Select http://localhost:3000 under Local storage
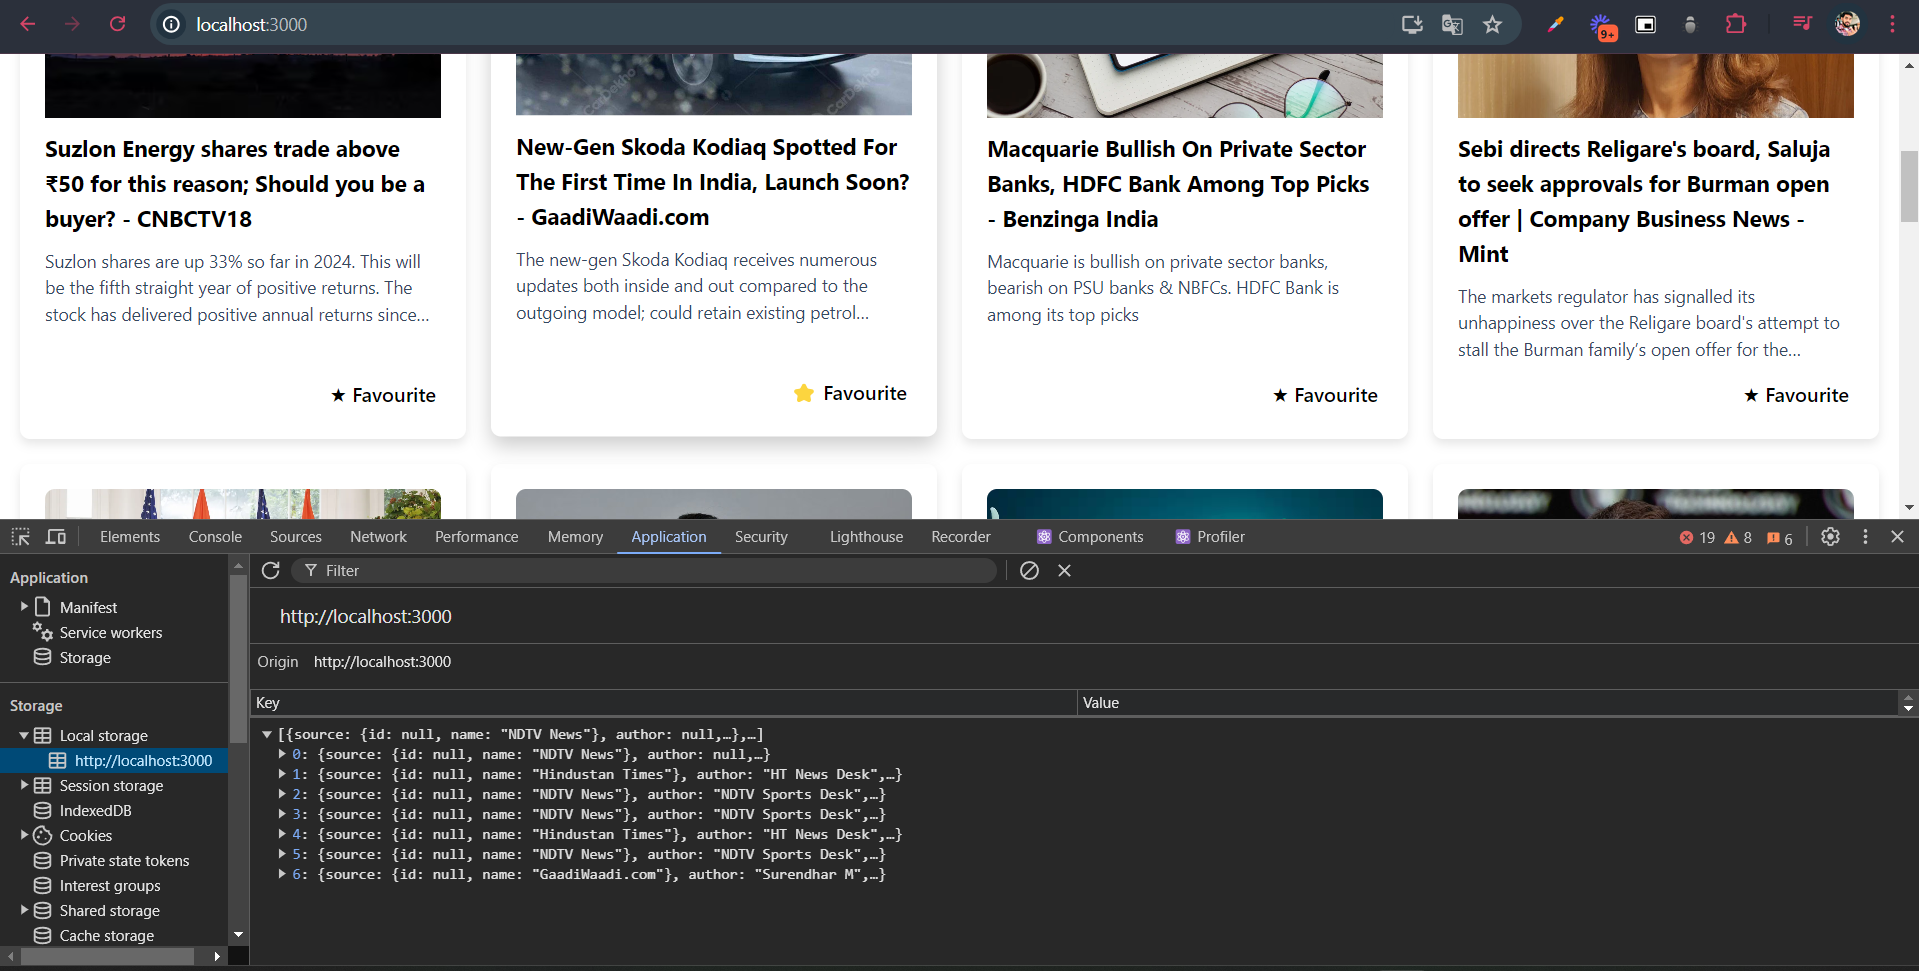The height and width of the screenshot is (971, 1919). click(x=143, y=761)
